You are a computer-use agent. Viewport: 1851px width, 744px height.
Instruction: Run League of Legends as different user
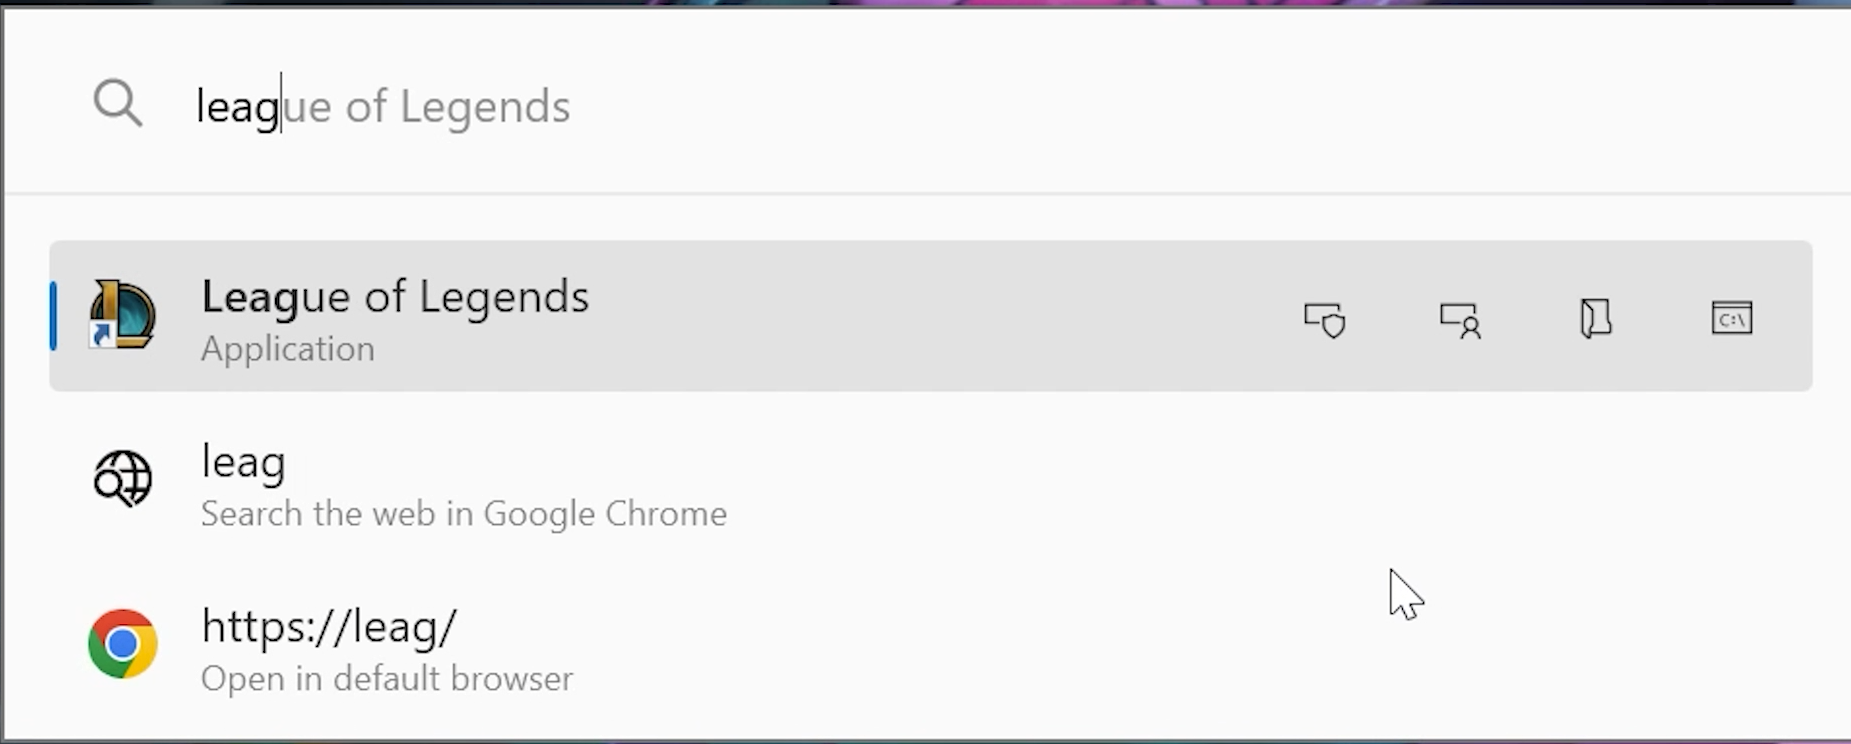tap(1460, 319)
